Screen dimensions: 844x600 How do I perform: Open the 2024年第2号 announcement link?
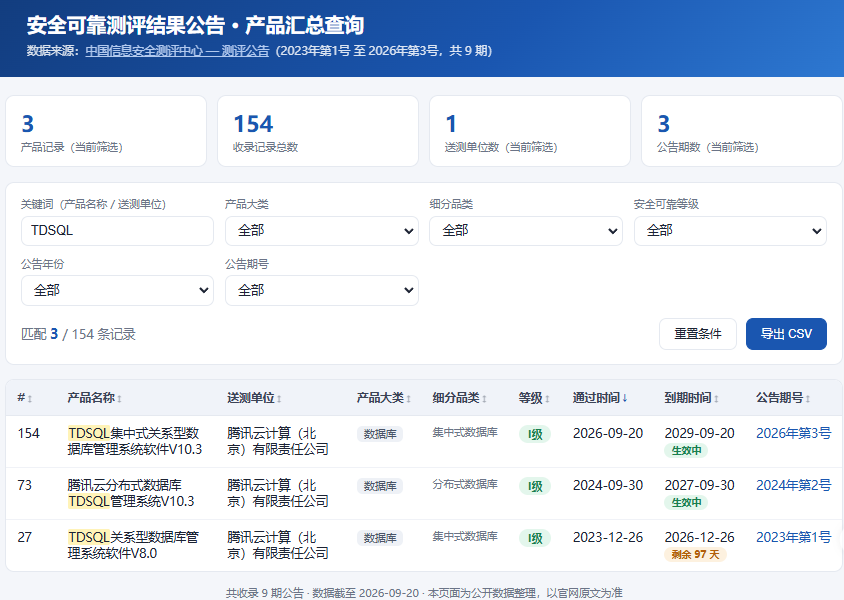click(x=793, y=485)
